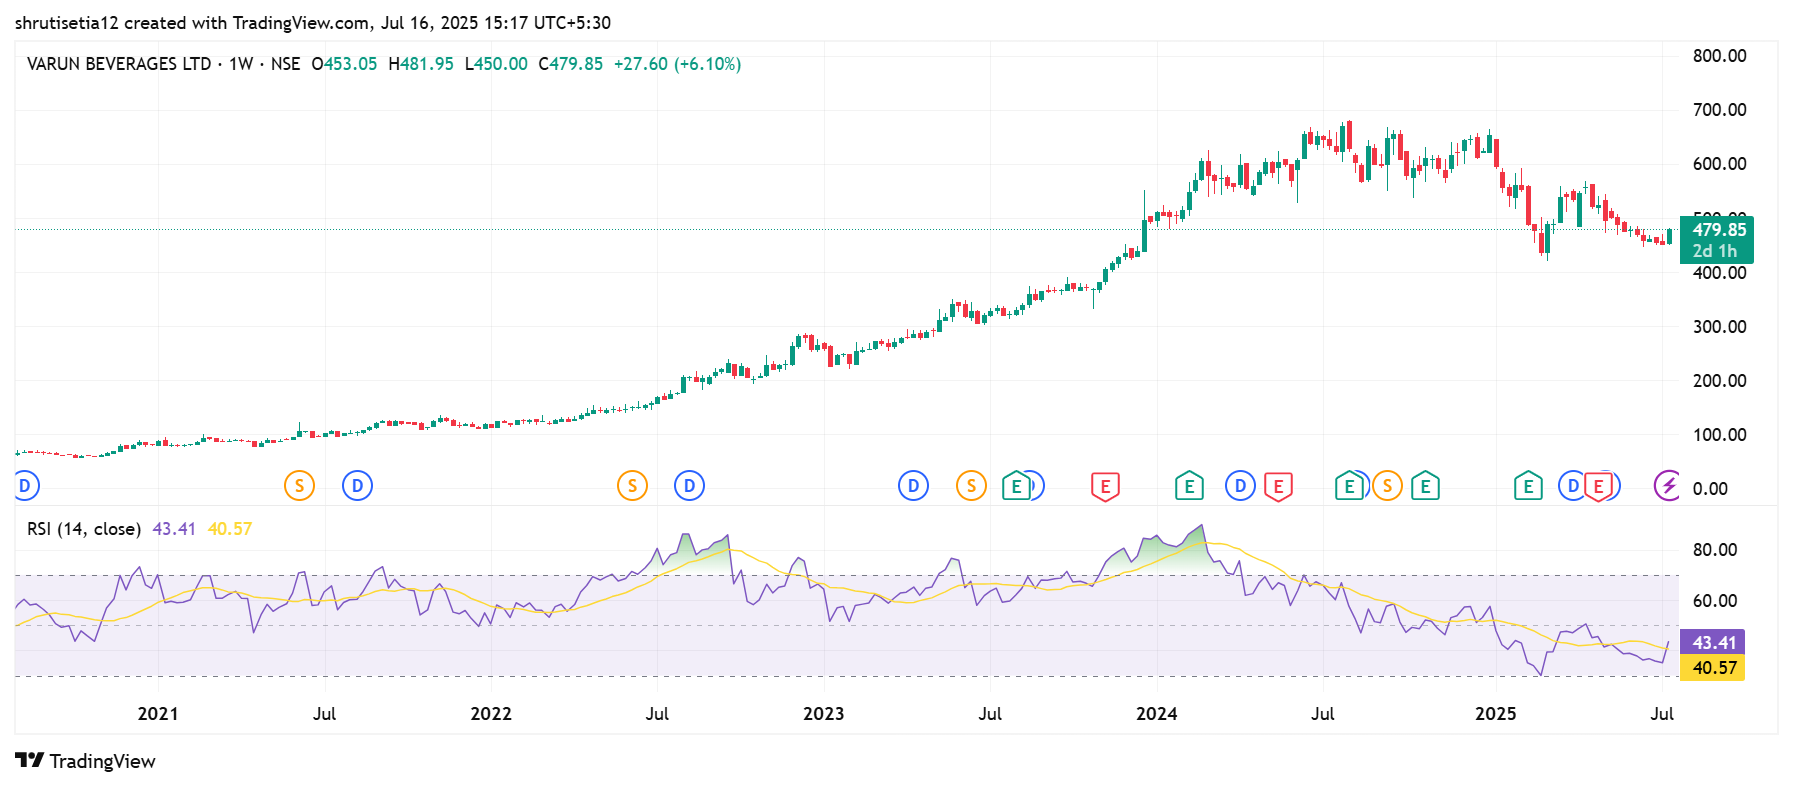Click the open value O453.05
The width and height of the screenshot is (1793, 787).
[344, 64]
